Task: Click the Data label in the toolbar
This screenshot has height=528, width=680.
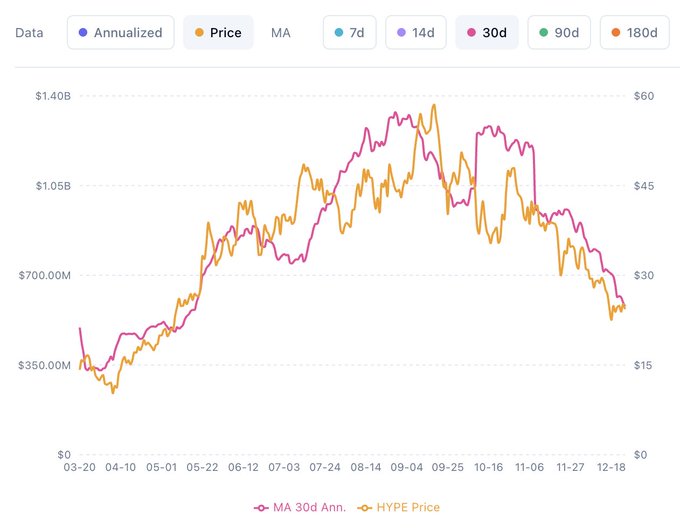Action: coord(29,32)
